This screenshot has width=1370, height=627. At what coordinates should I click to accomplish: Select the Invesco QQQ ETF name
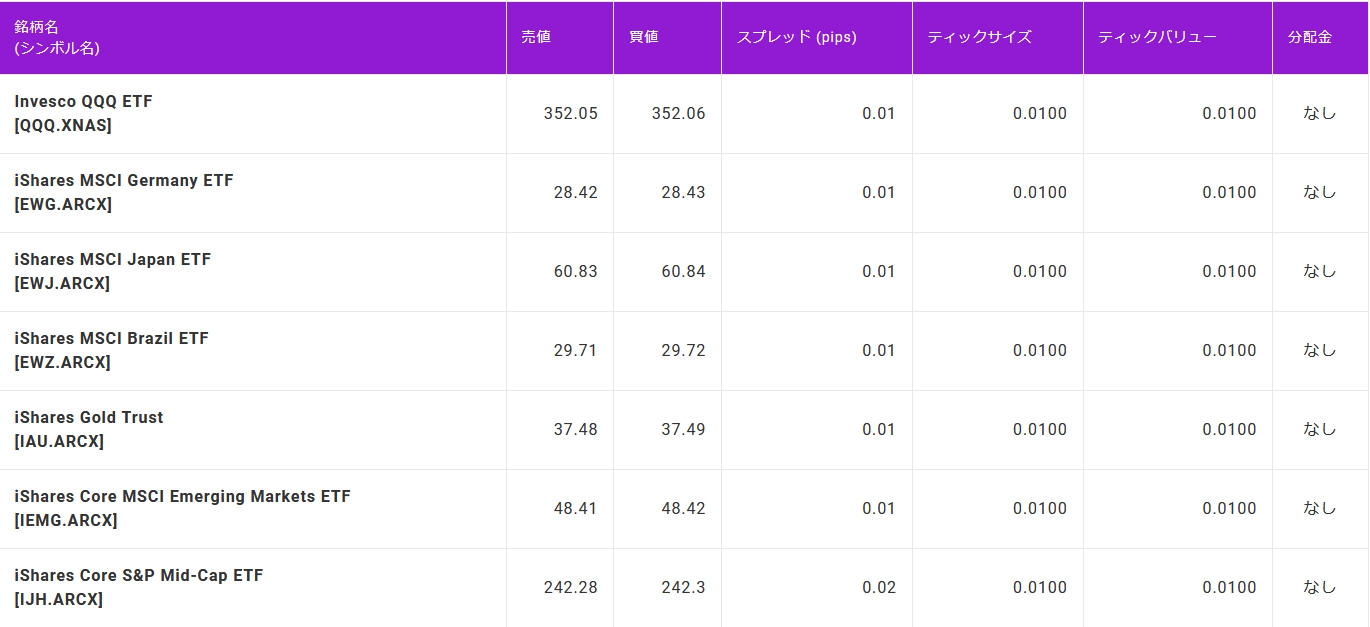(x=83, y=101)
